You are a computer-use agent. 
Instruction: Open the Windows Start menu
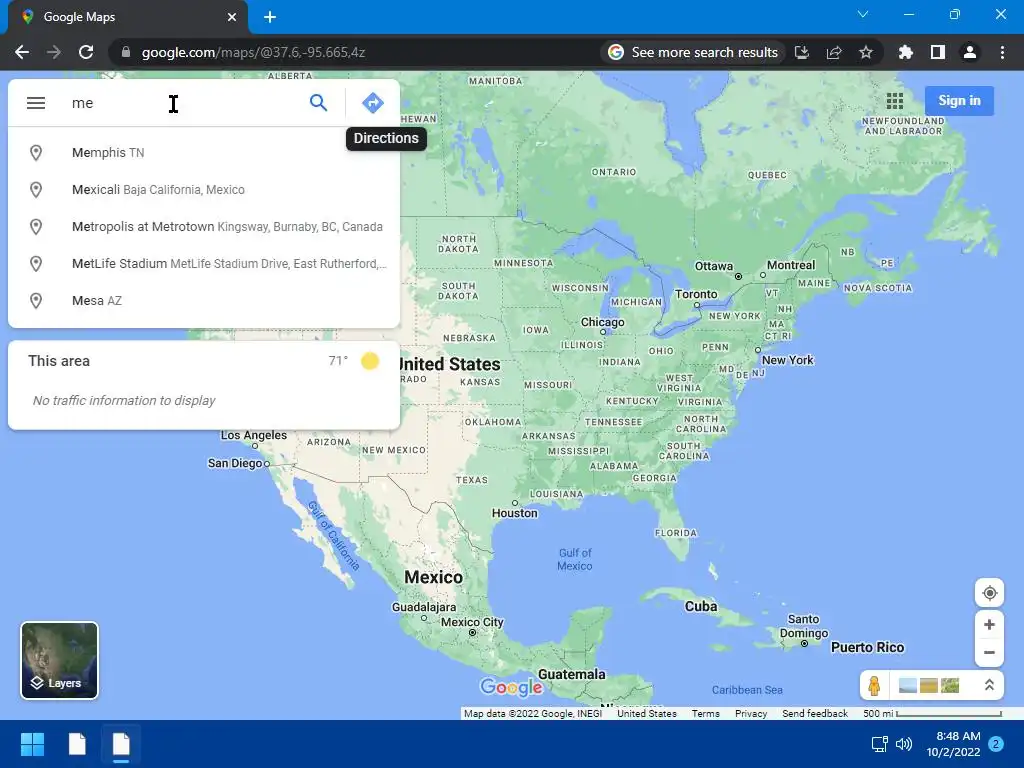(32, 744)
